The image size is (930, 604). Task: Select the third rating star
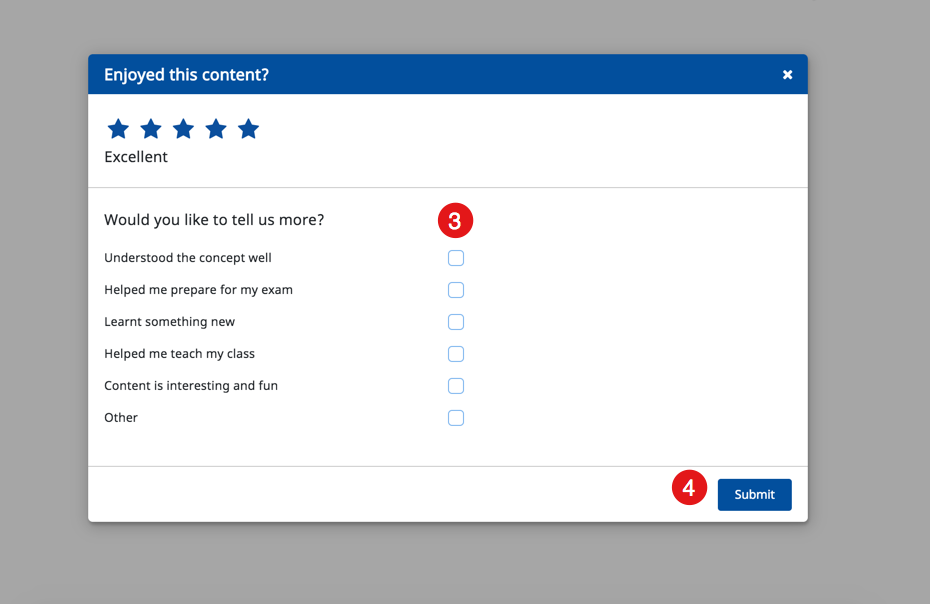[183, 129]
